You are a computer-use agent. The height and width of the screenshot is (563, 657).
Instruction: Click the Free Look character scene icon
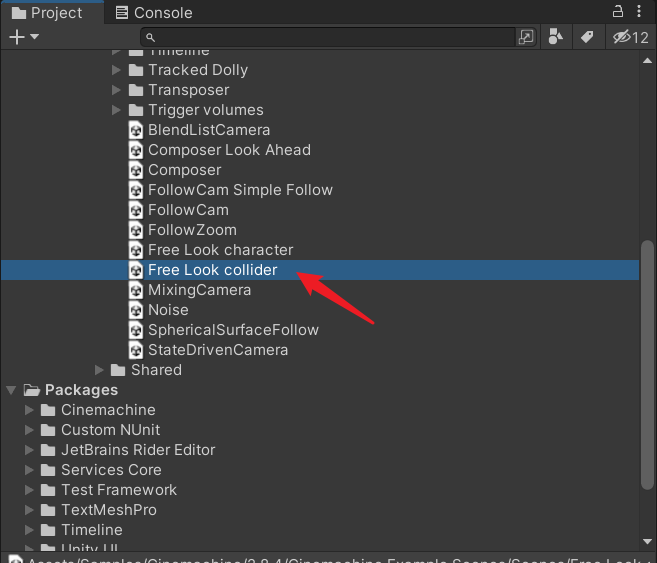136,250
